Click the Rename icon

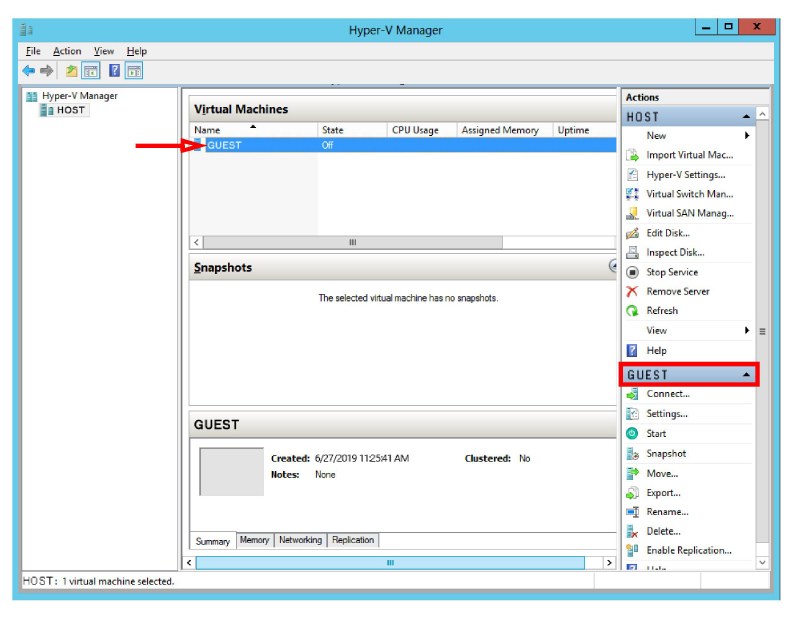(x=632, y=512)
